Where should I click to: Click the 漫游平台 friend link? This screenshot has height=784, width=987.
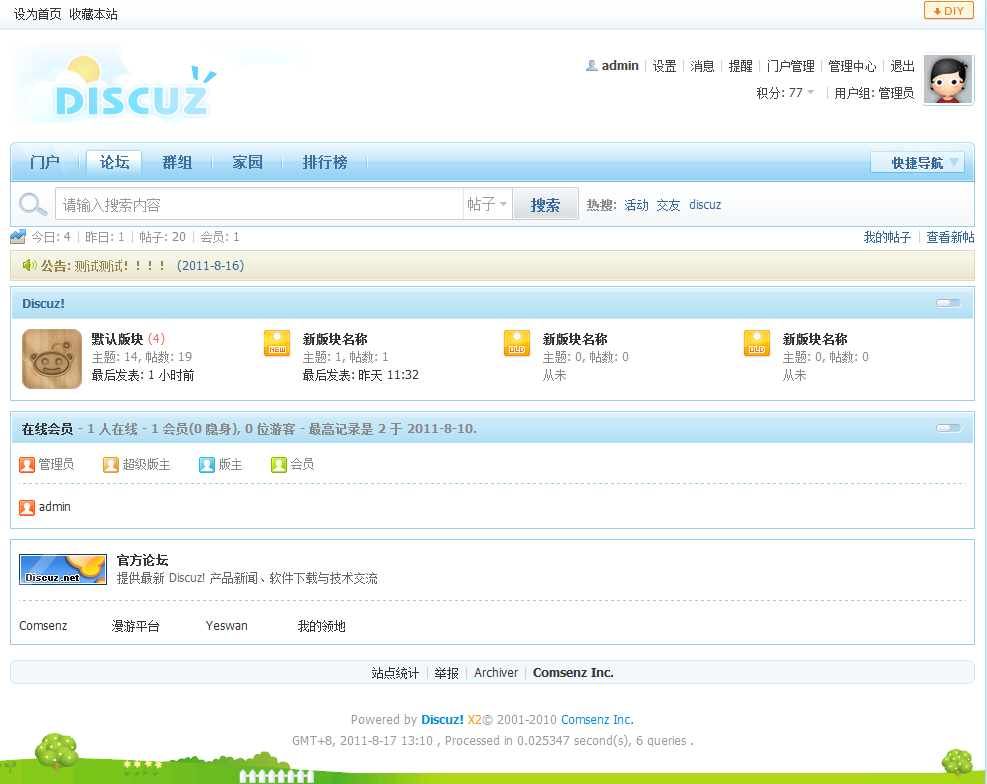[x=135, y=626]
